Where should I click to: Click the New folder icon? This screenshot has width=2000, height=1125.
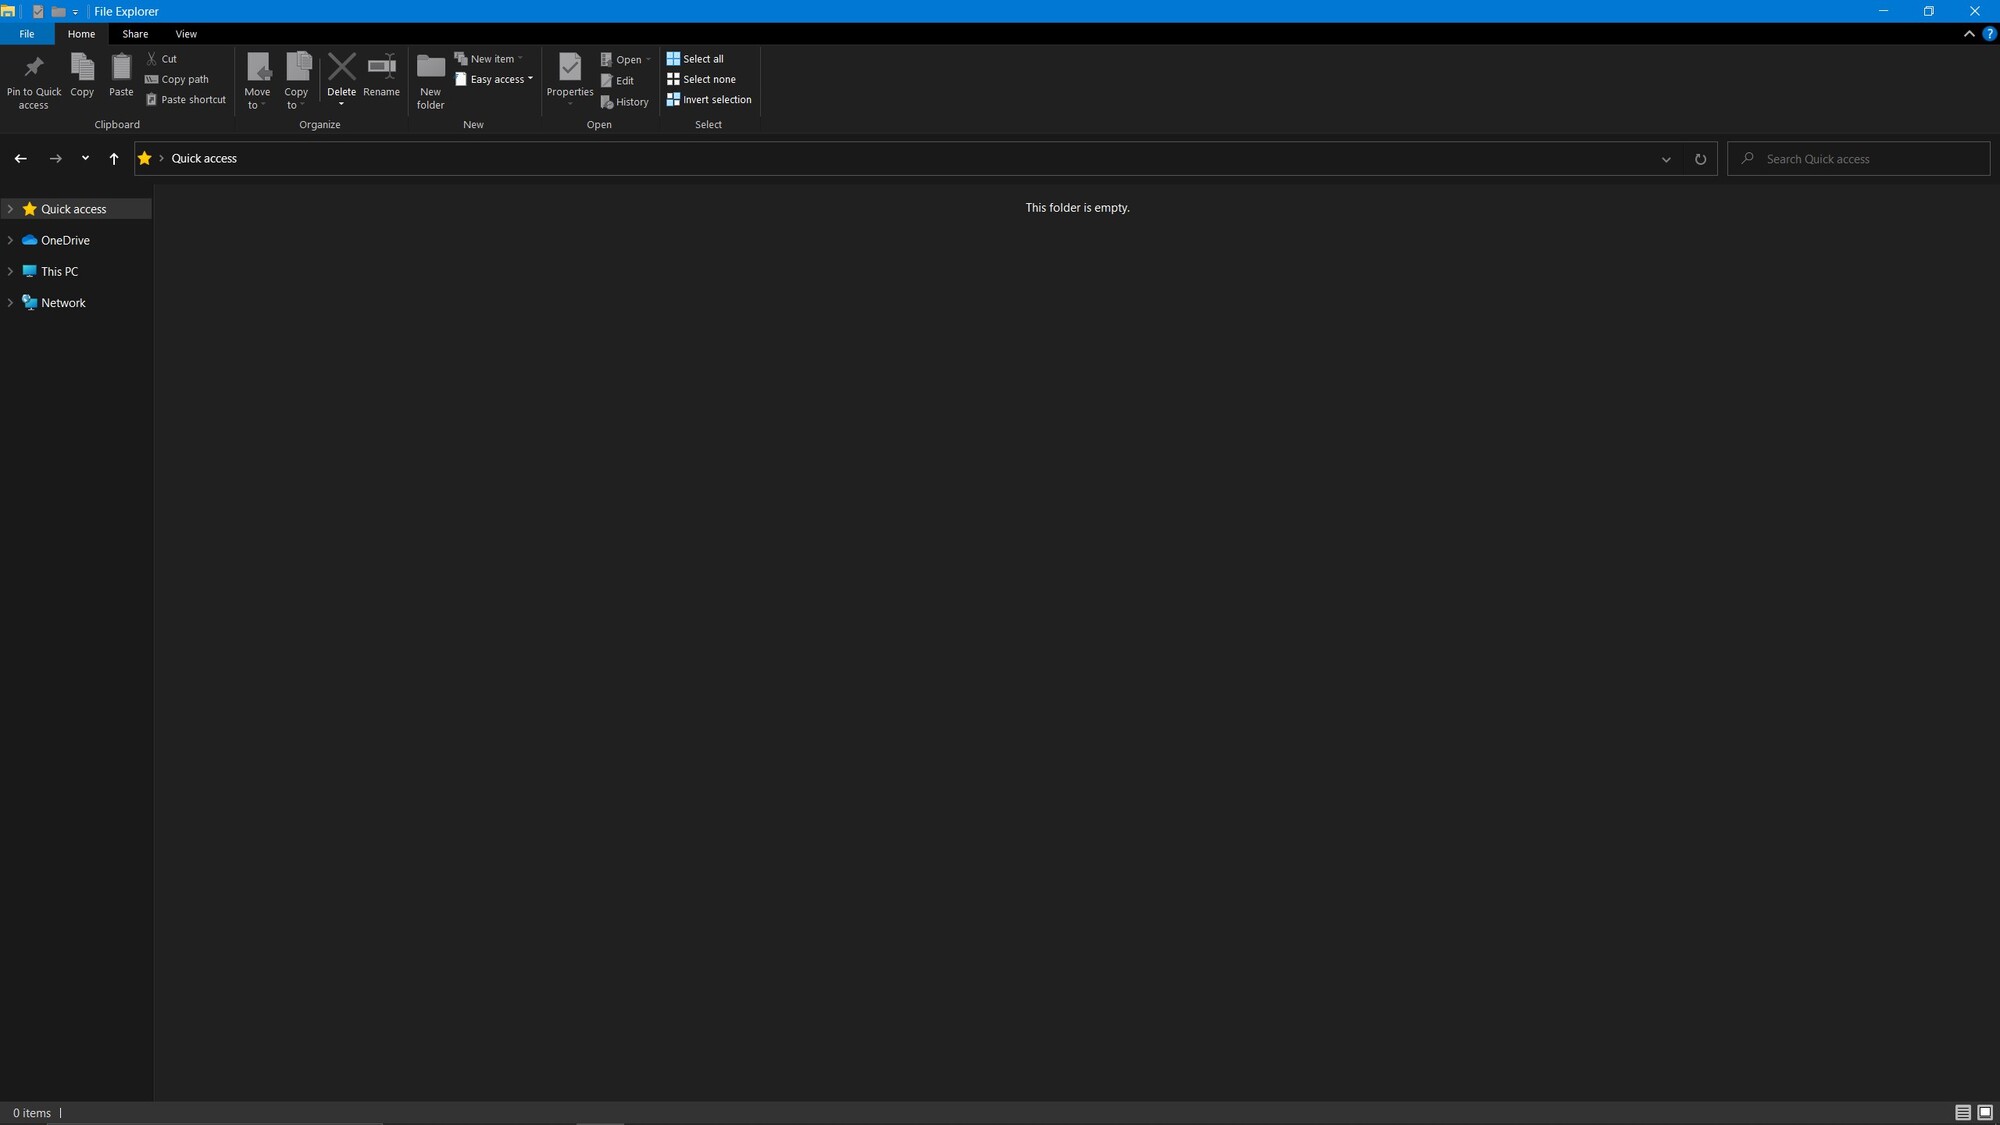[x=430, y=68]
